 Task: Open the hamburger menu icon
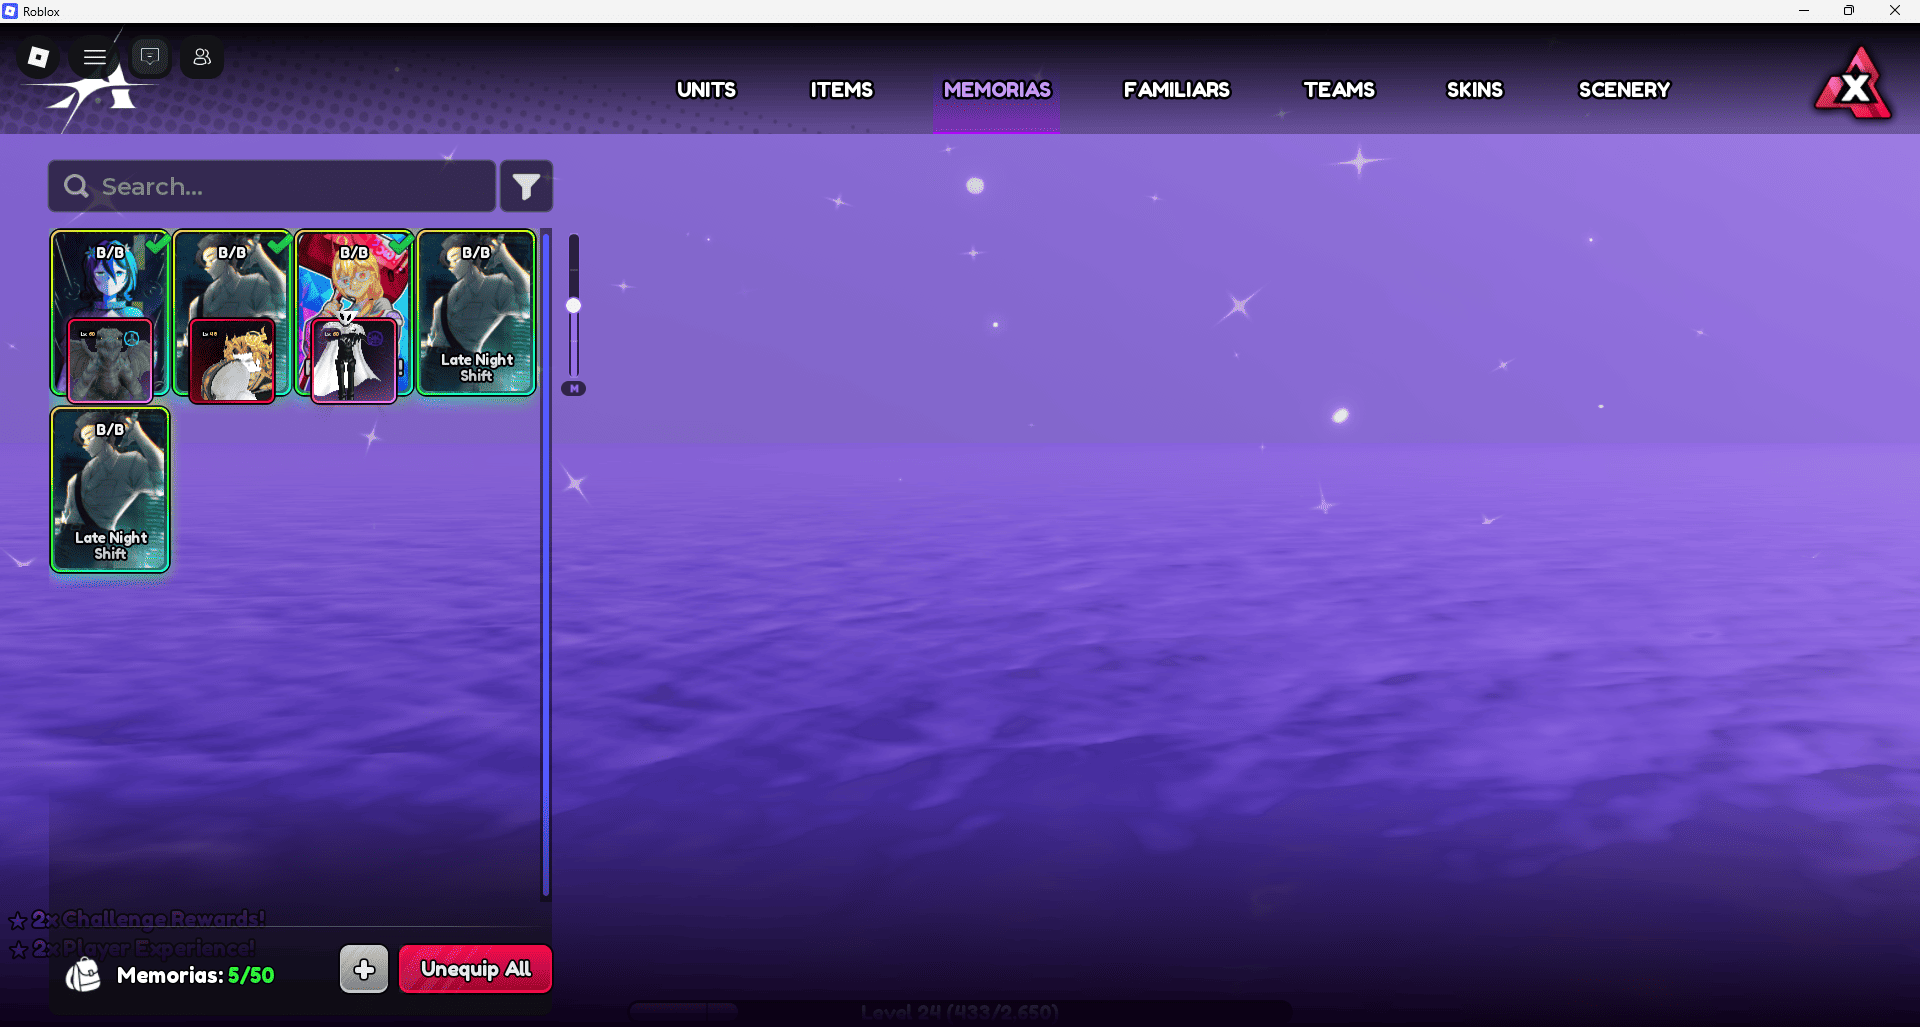tap(95, 57)
